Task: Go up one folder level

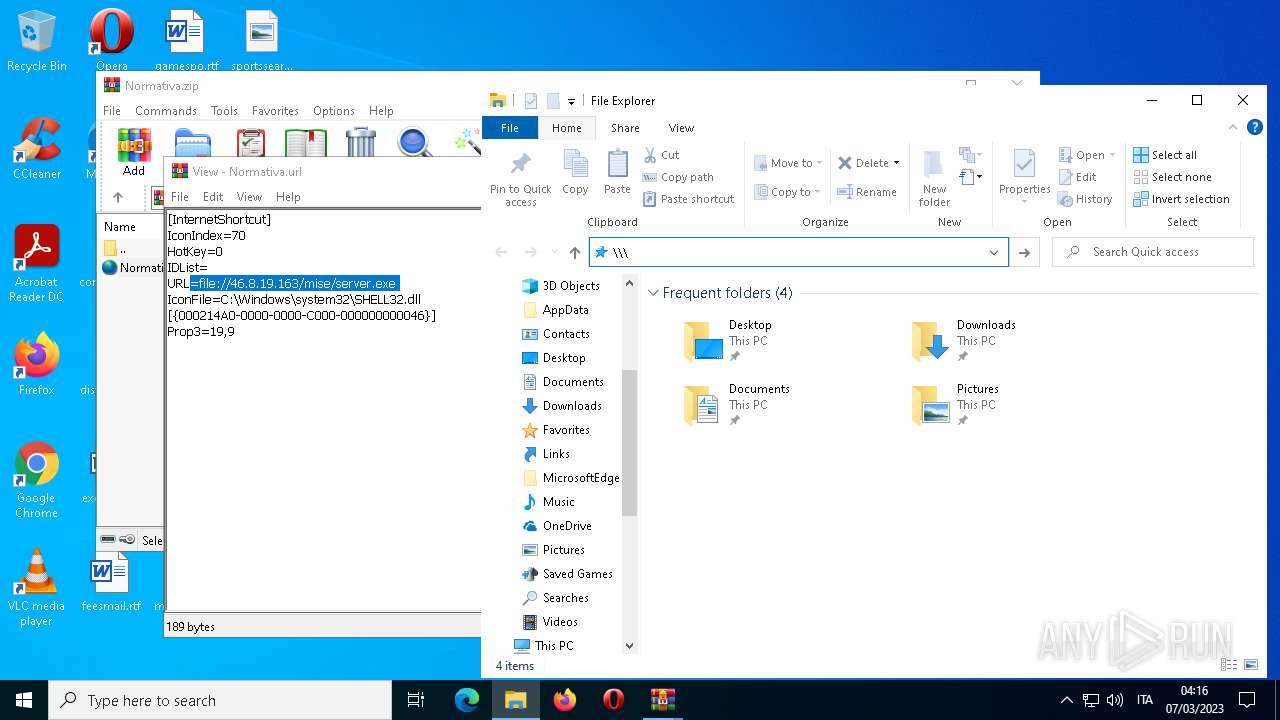Action: [x=575, y=253]
